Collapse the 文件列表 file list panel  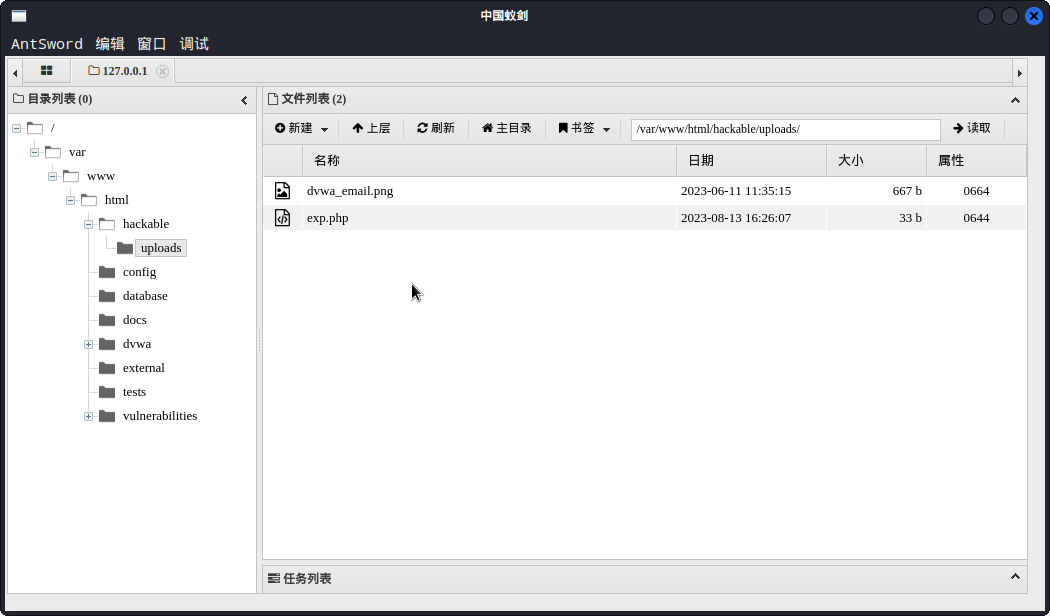click(x=1015, y=100)
